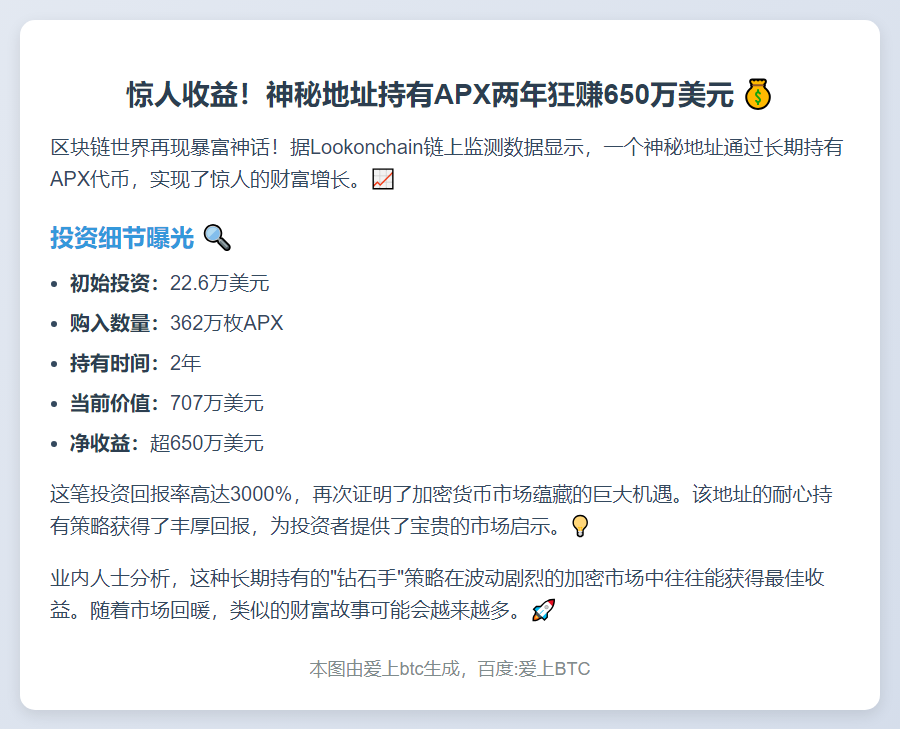Click the paragraph mentioning 3000% return
The height and width of the screenshot is (729, 900).
click(x=440, y=510)
